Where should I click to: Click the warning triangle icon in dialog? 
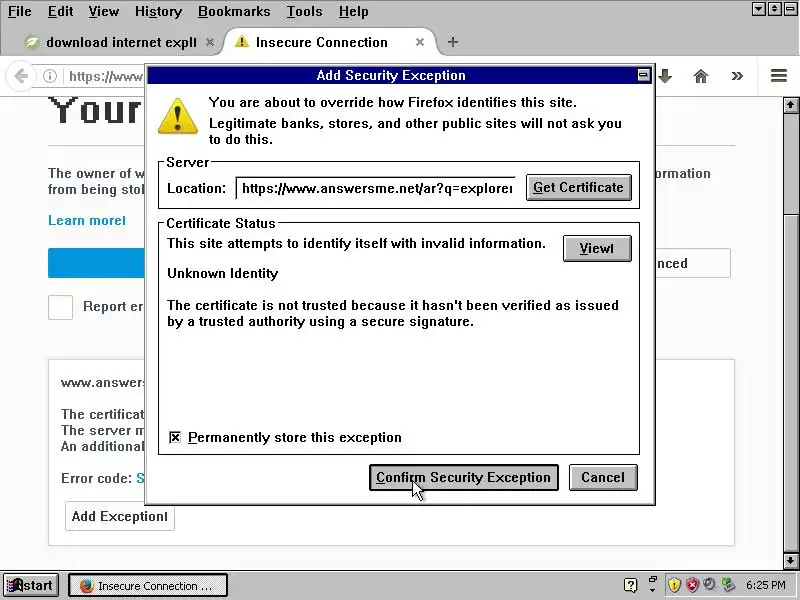(x=178, y=116)
